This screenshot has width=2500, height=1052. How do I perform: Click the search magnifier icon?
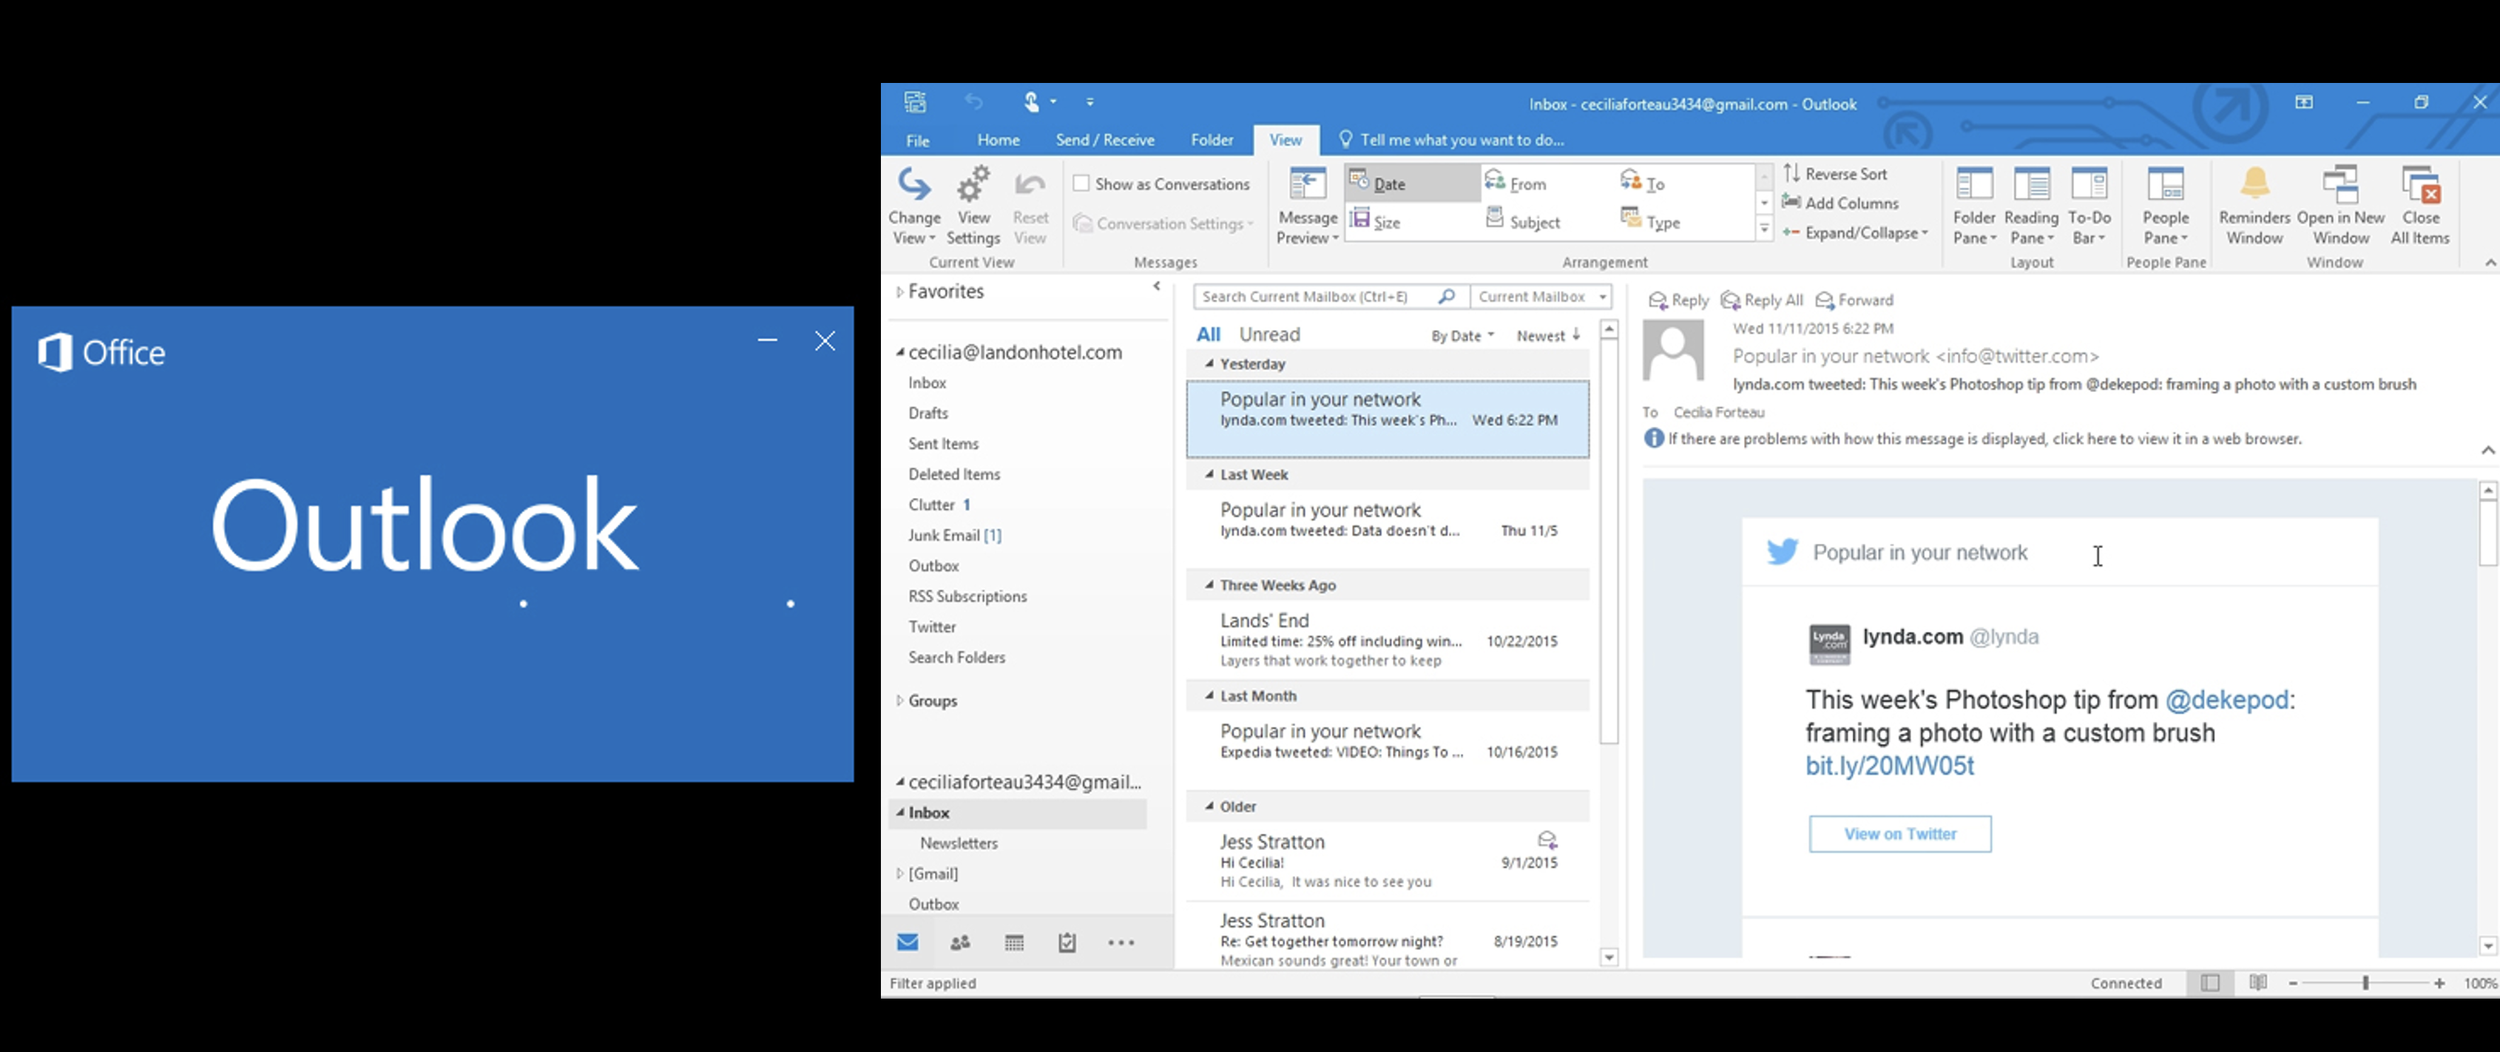[x=1446, y=296]
